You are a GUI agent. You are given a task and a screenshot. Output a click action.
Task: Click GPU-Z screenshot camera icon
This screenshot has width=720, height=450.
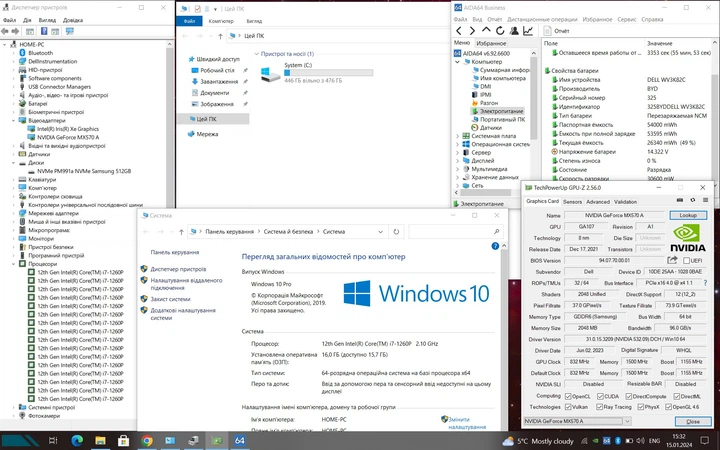680,200
